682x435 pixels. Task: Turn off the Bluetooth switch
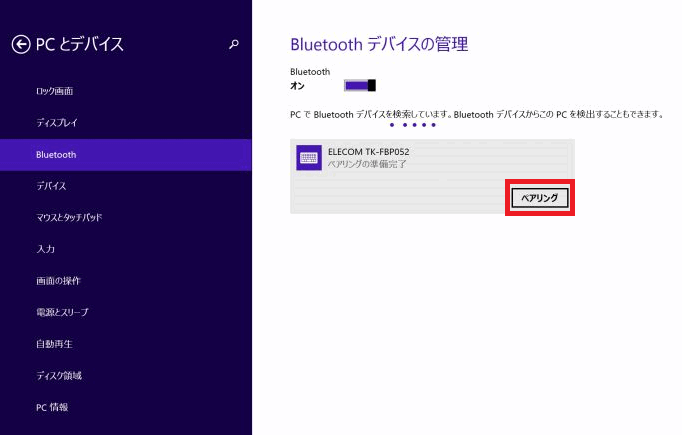[x=360, y=86]
